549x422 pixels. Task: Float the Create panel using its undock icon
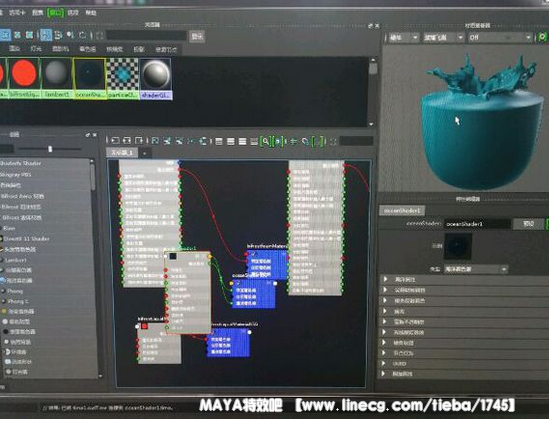pos(88,134)
